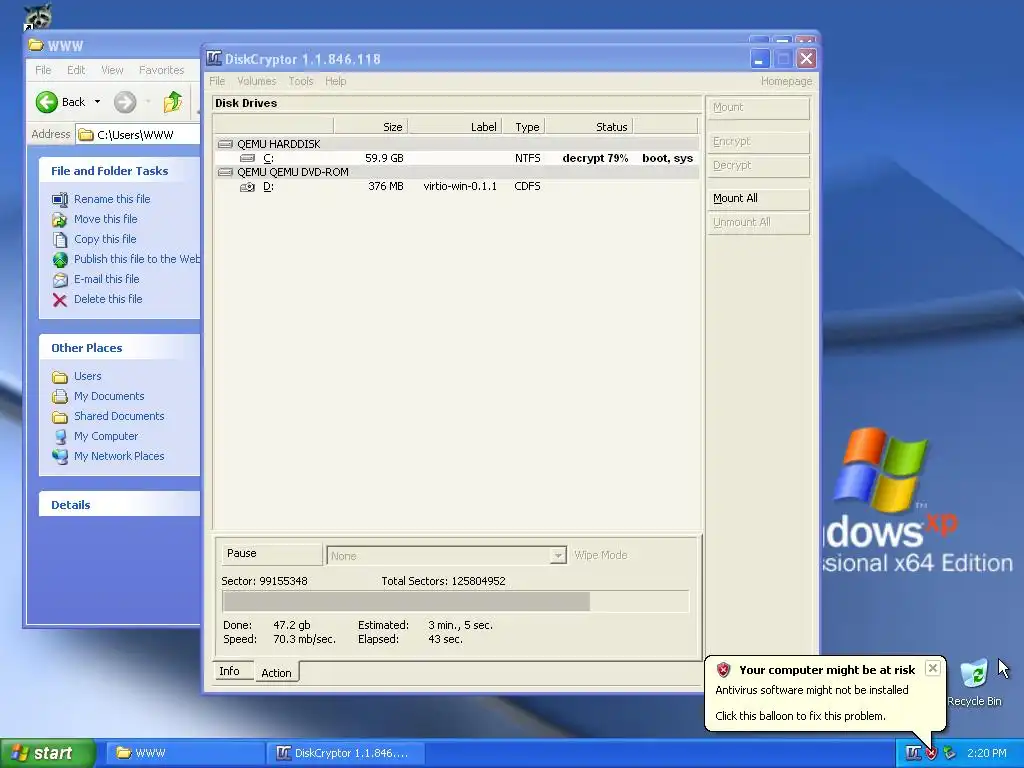Select the DiskCryptor taskbar button

[x=345, y=753]
